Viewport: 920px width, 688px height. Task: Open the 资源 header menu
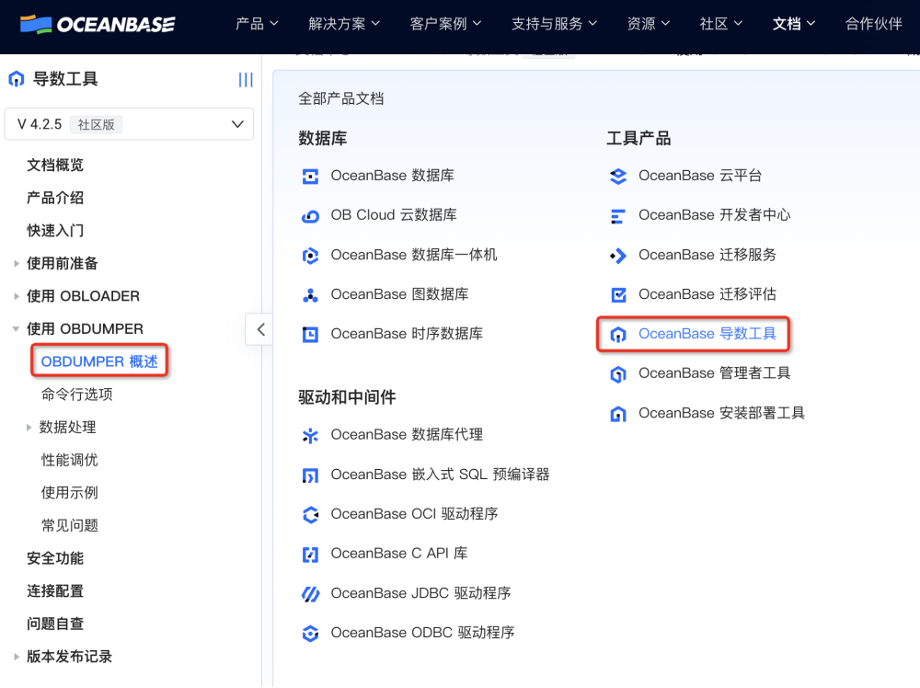[648, 24]
